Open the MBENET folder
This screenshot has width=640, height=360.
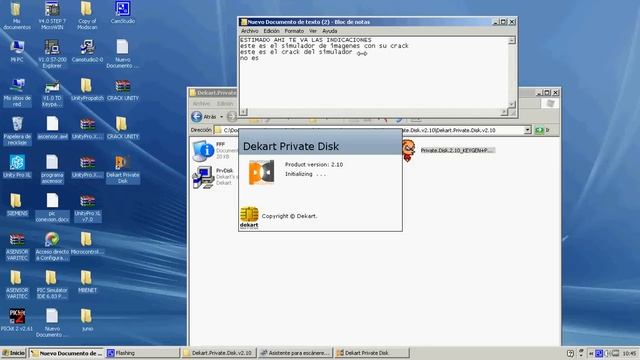pos(87,282)
